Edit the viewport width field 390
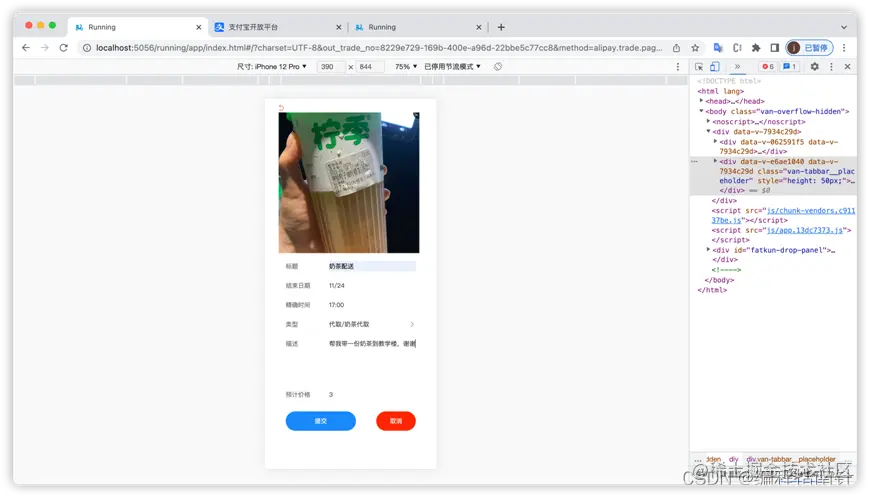This screenshot has width=869, height=497. [331, 66]
